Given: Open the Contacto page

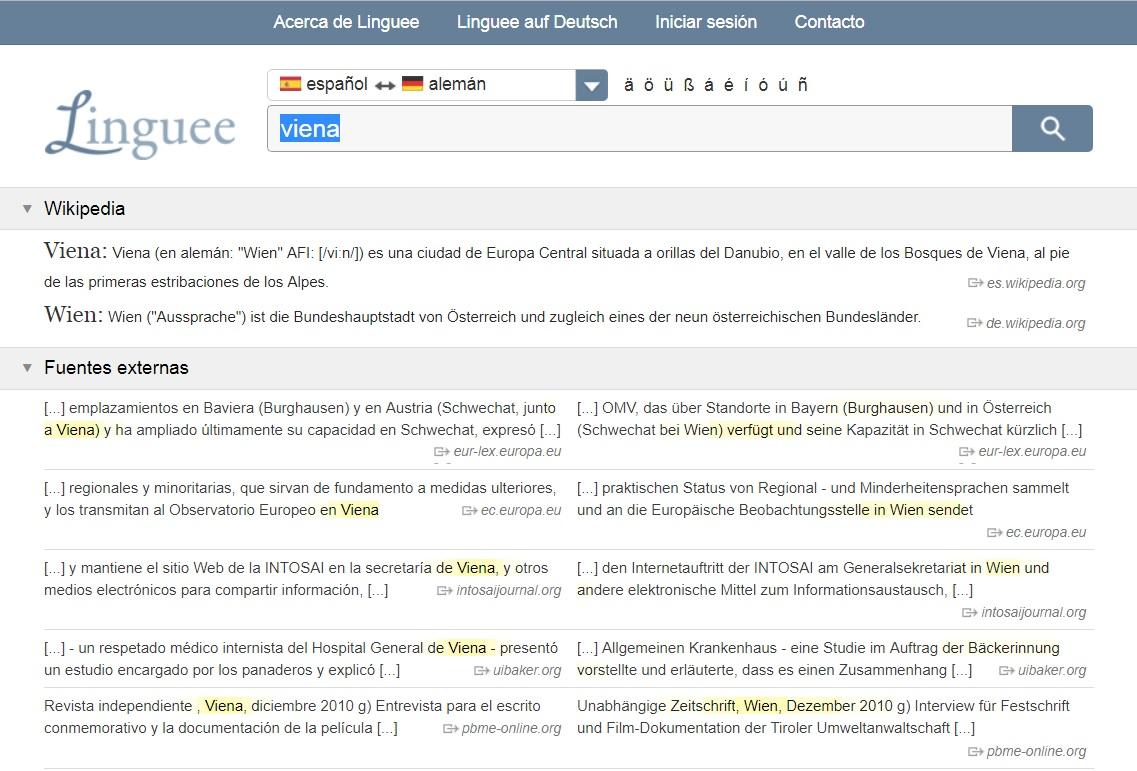Looking at the screenshot, I should pyautogui.click(x=830, y=22).
